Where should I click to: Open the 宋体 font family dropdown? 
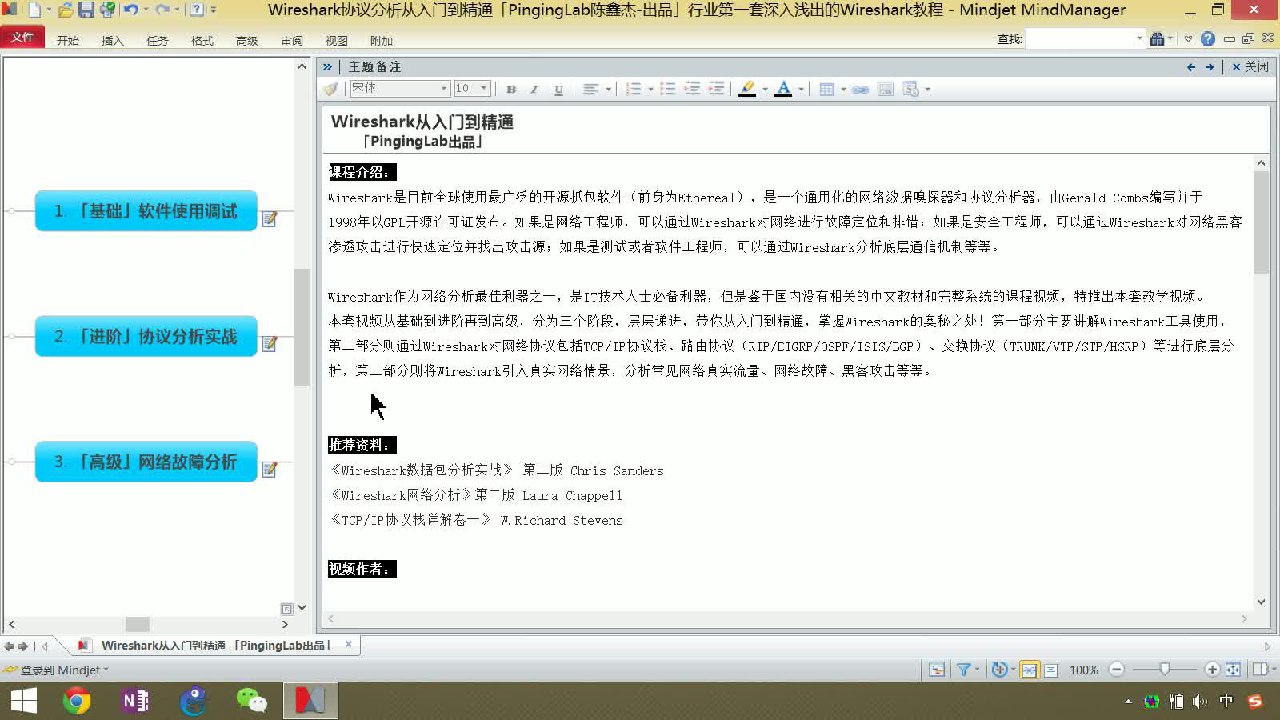444,88
